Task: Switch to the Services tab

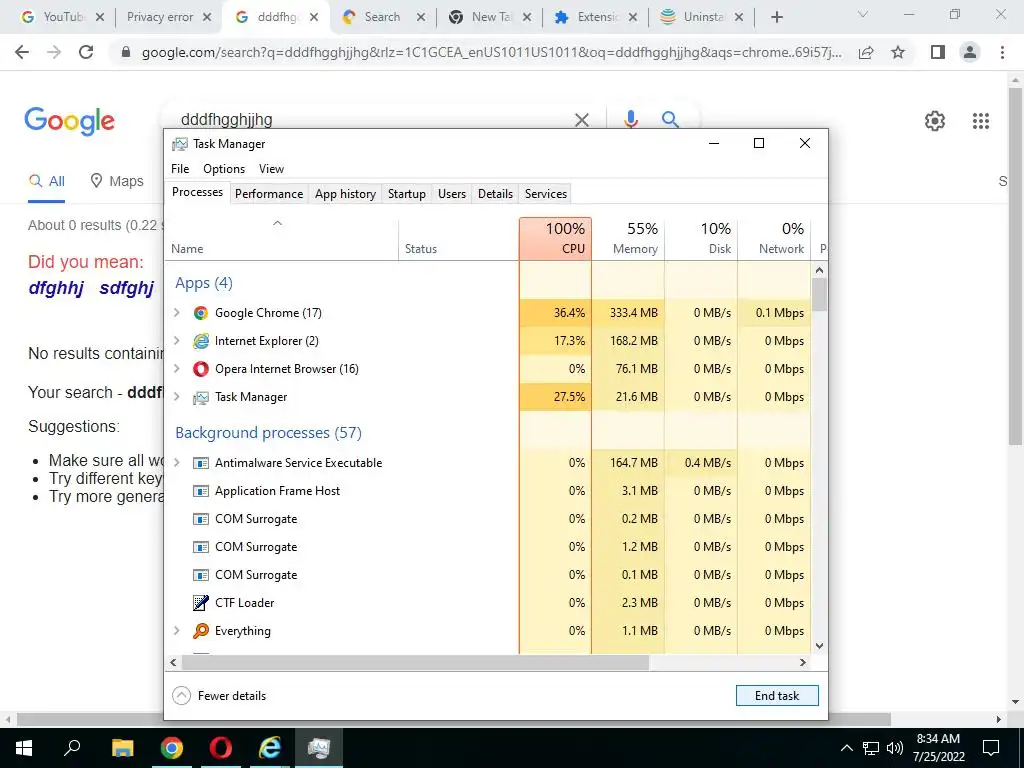Action: coord(546,194)
